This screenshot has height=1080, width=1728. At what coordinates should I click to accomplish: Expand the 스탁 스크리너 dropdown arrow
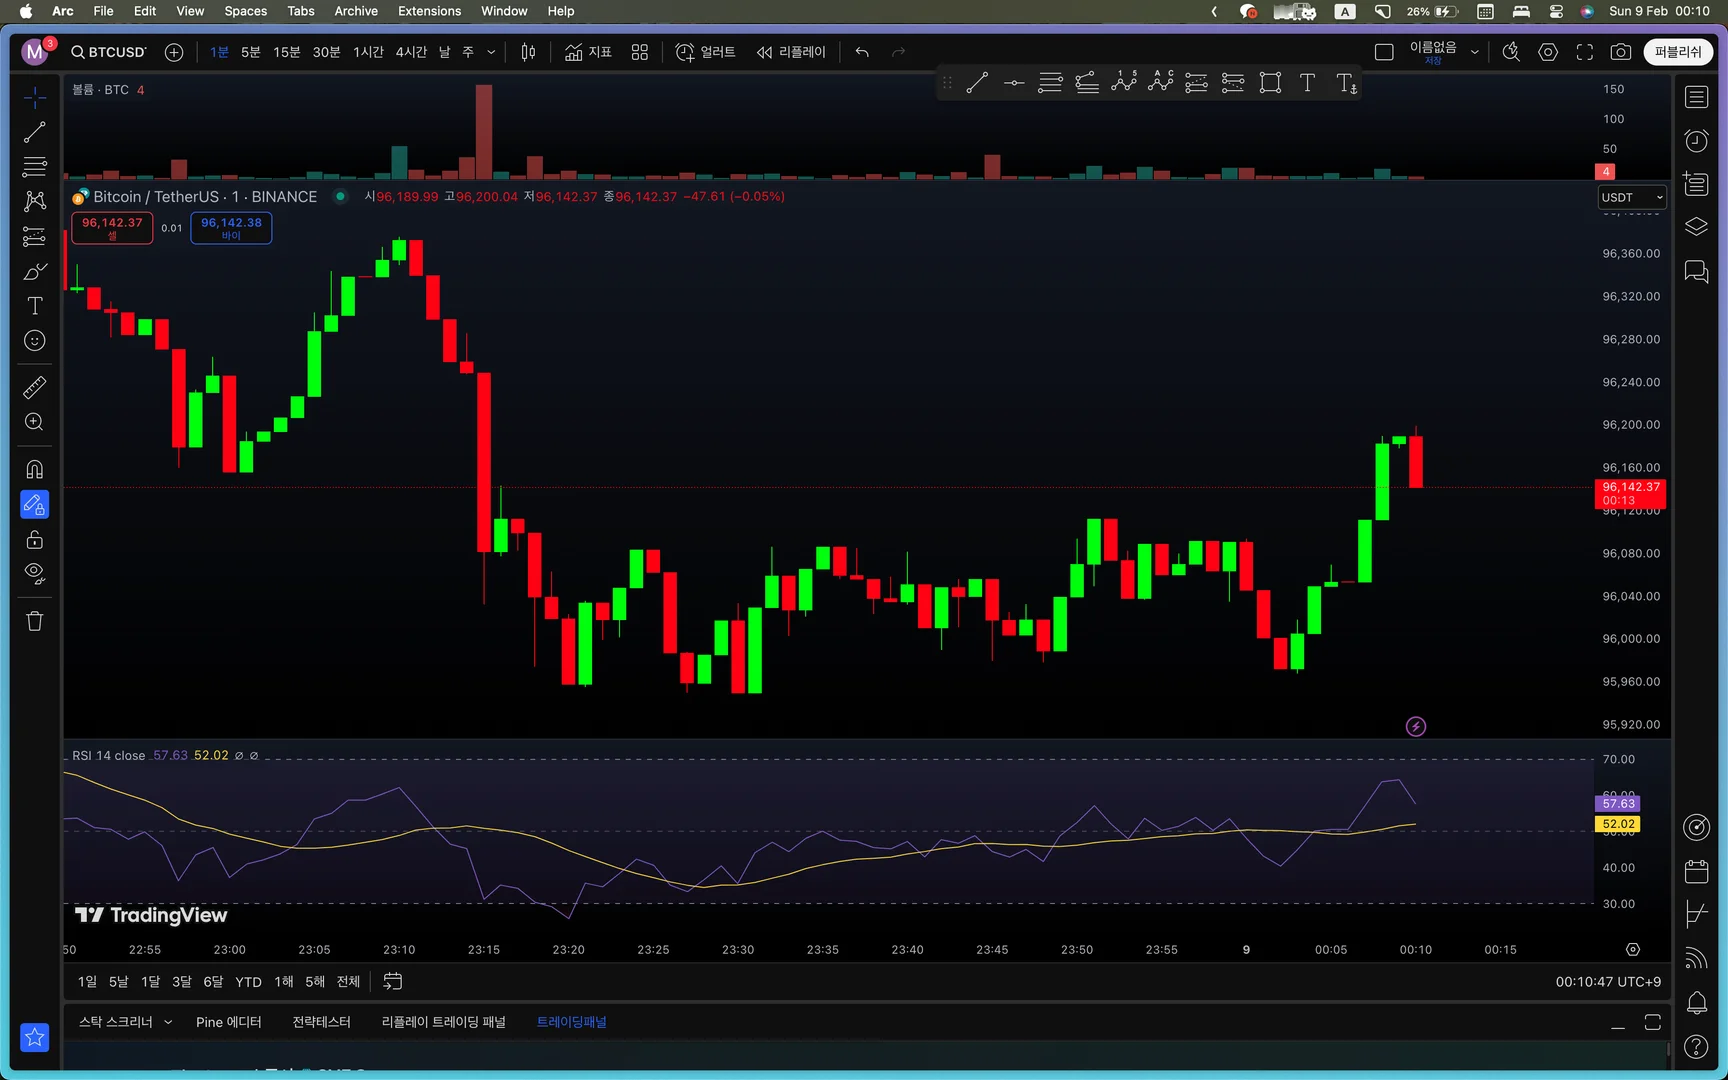[x=168, y=1022]
